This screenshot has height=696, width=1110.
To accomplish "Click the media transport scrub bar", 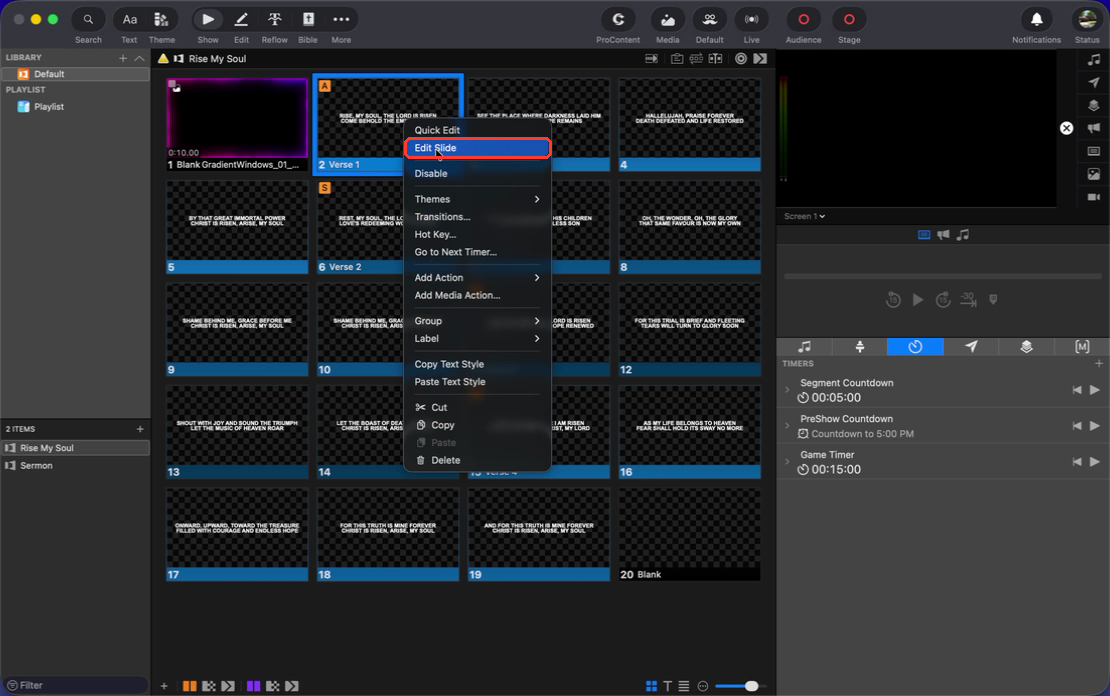I will (x=942, y=276).
